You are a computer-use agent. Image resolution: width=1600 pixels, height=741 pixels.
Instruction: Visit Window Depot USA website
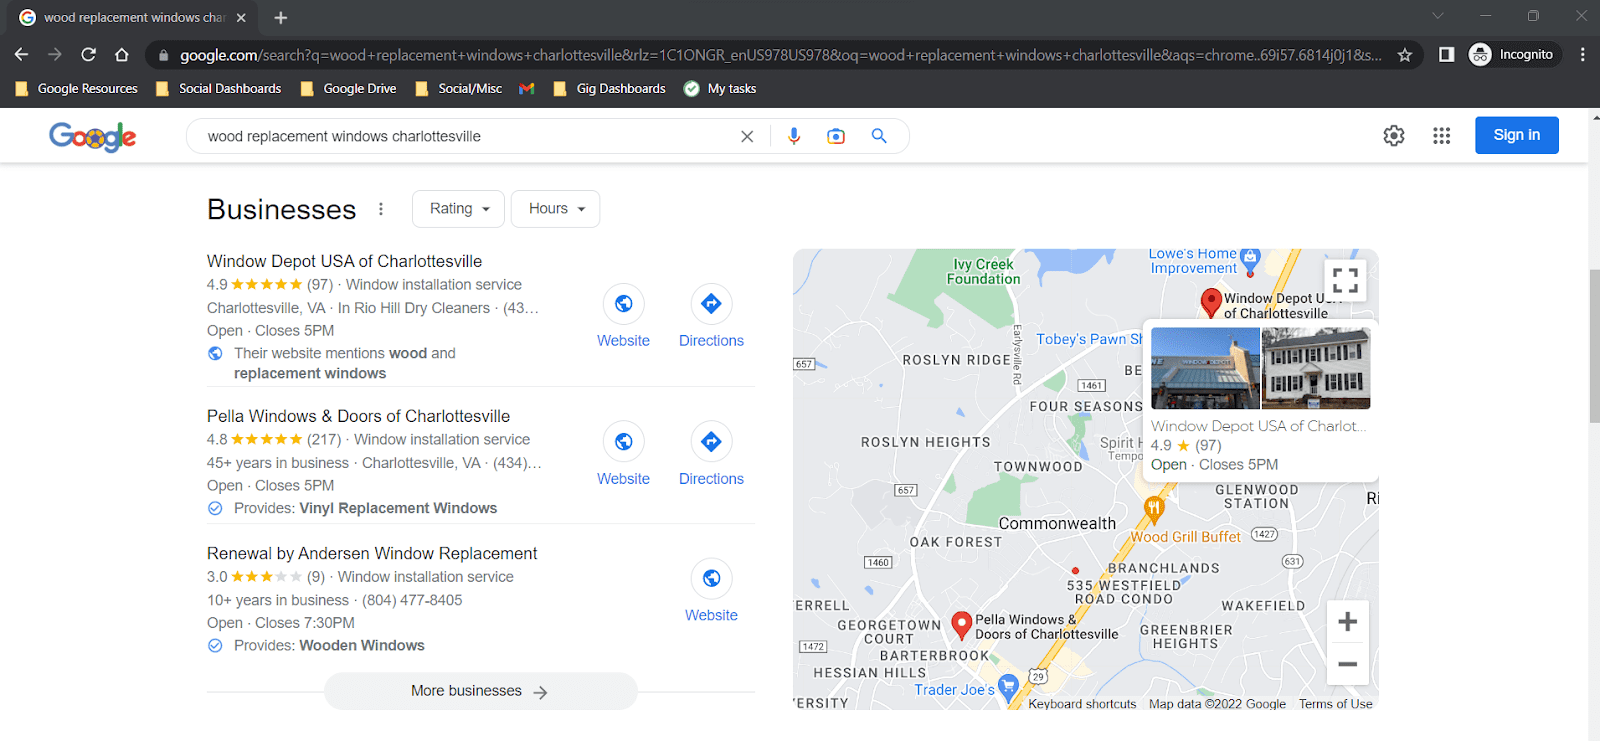(x=623, y=317)
